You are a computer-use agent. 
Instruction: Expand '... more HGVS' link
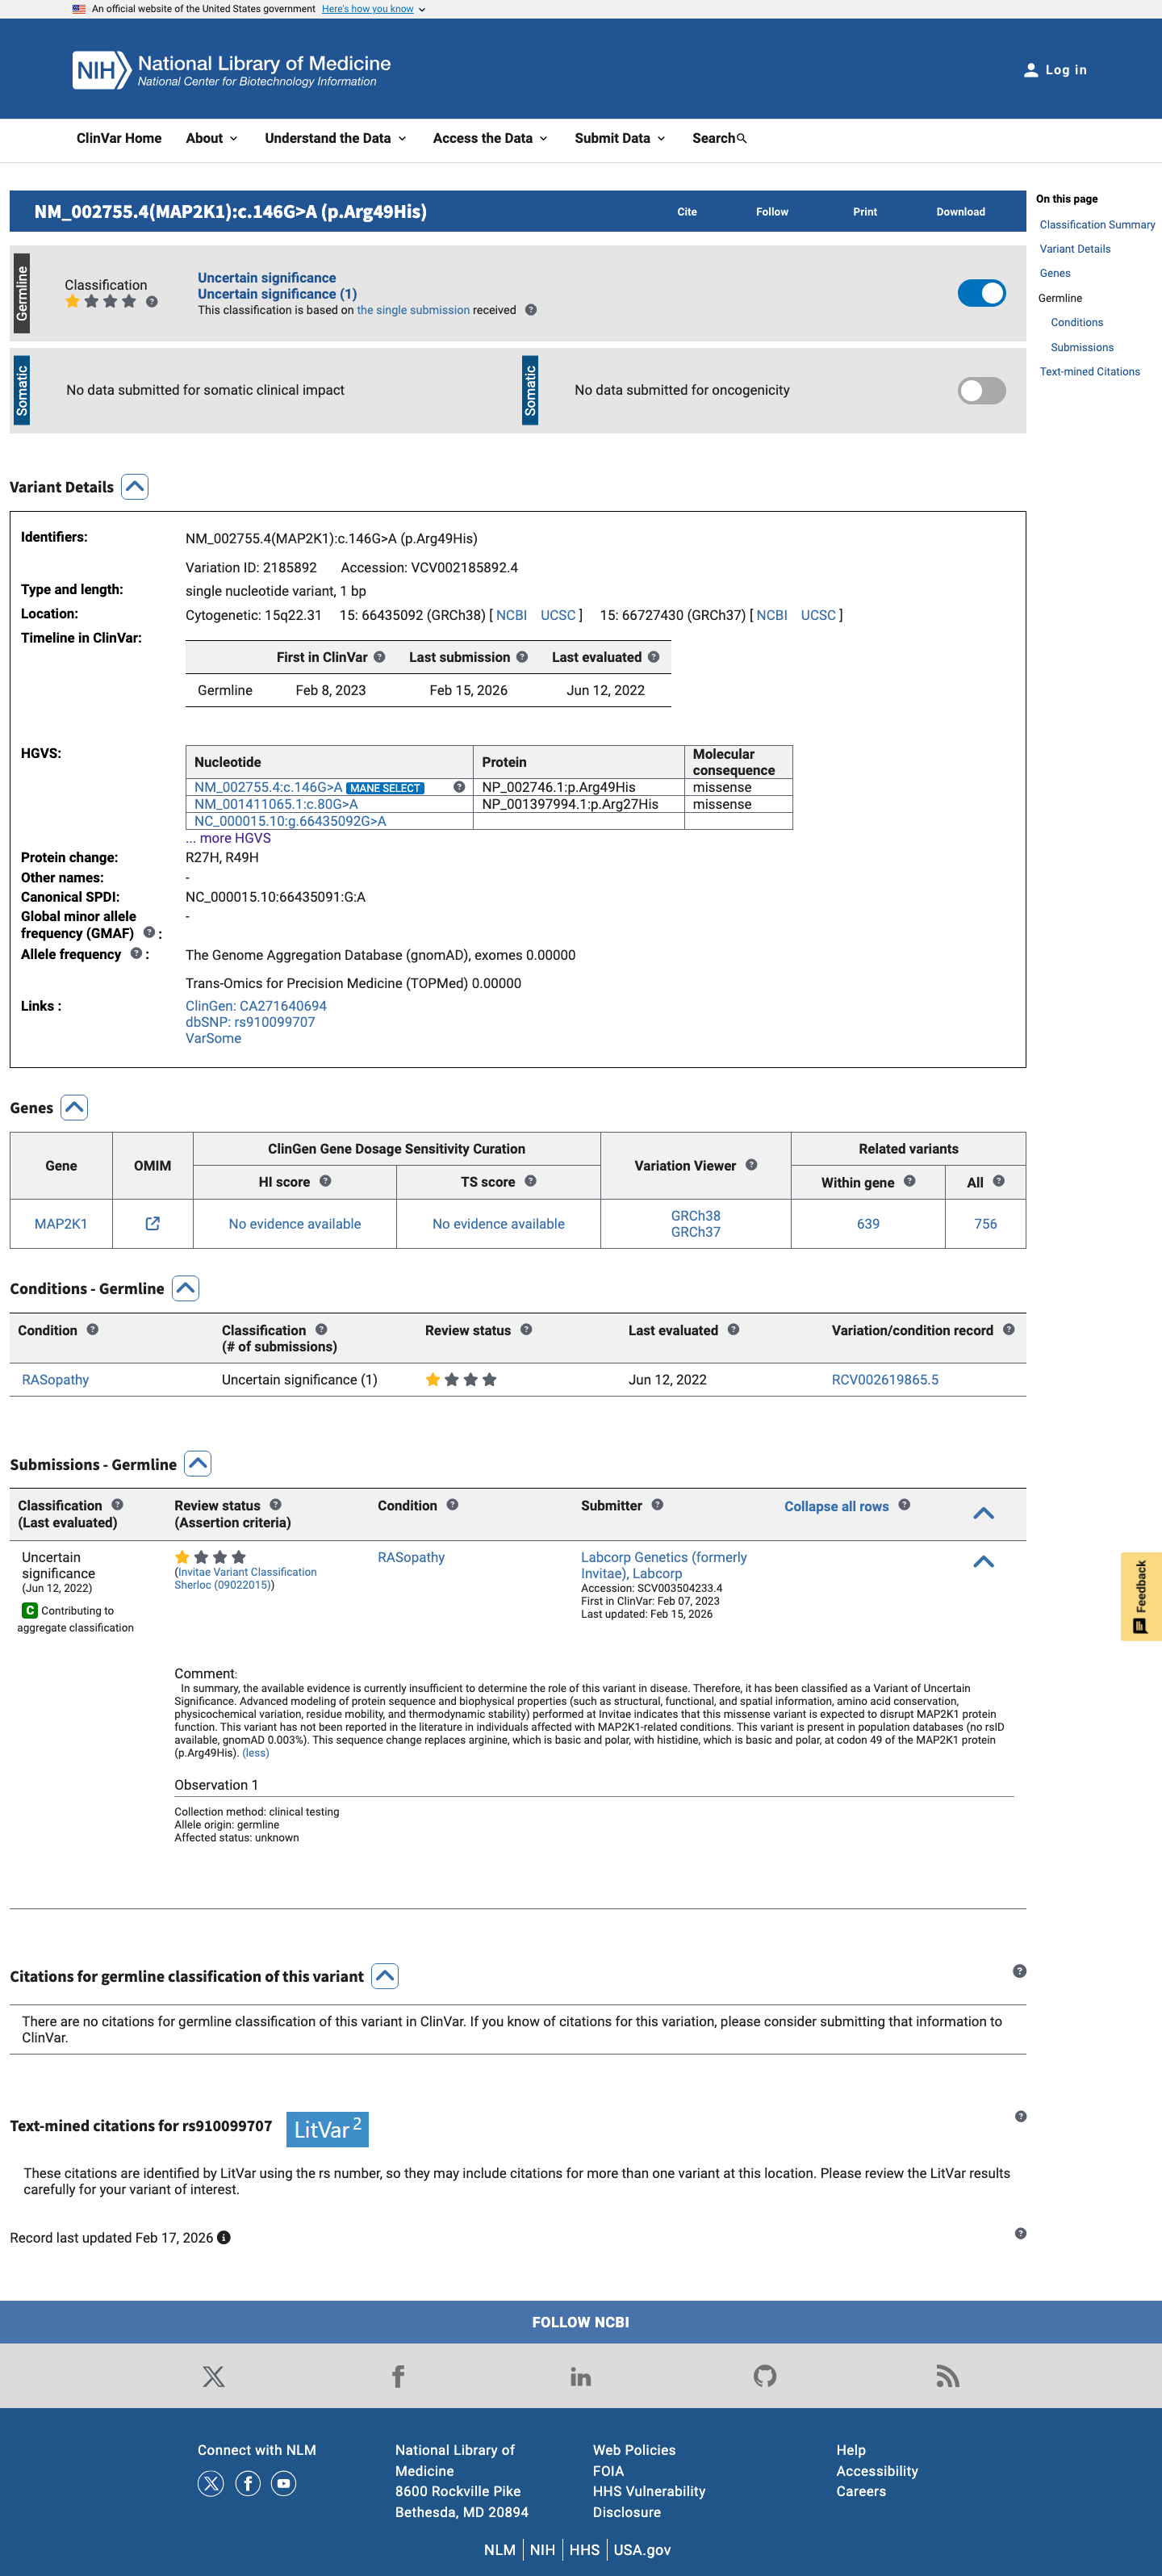(x=228, y=838)
